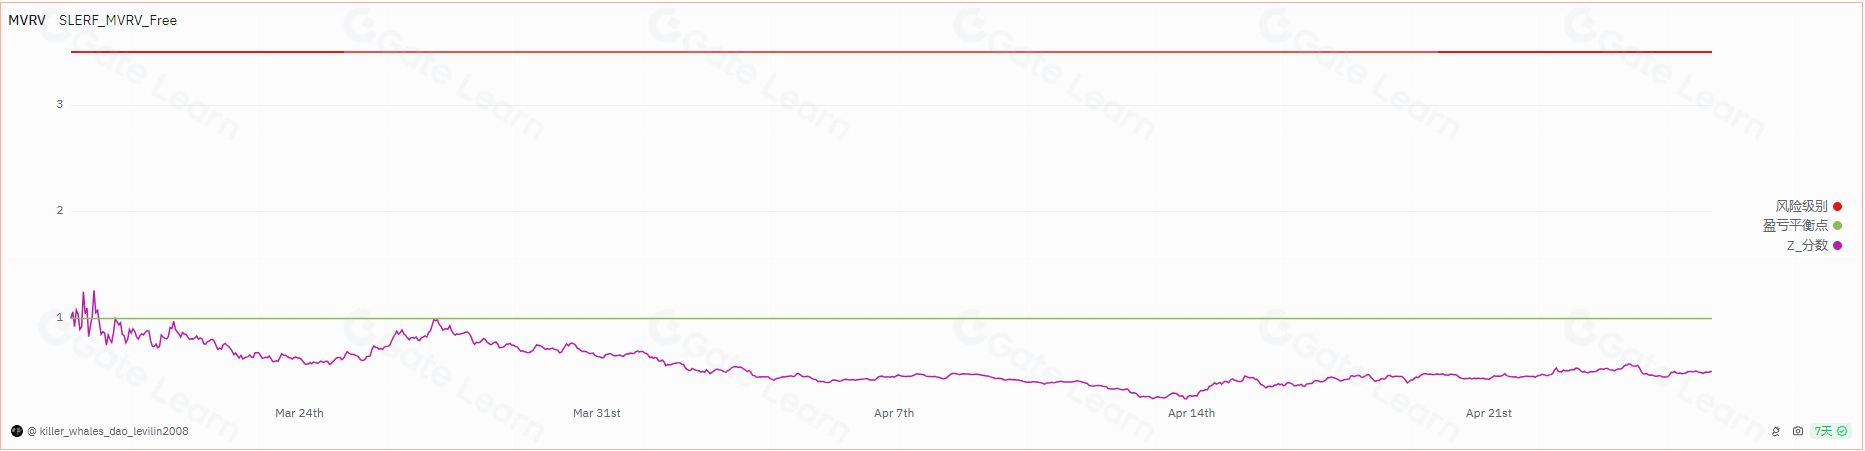Click the MVRV chart title
Image resolution: width=1865 pixels, height=451 pixels.
[27, 20]
